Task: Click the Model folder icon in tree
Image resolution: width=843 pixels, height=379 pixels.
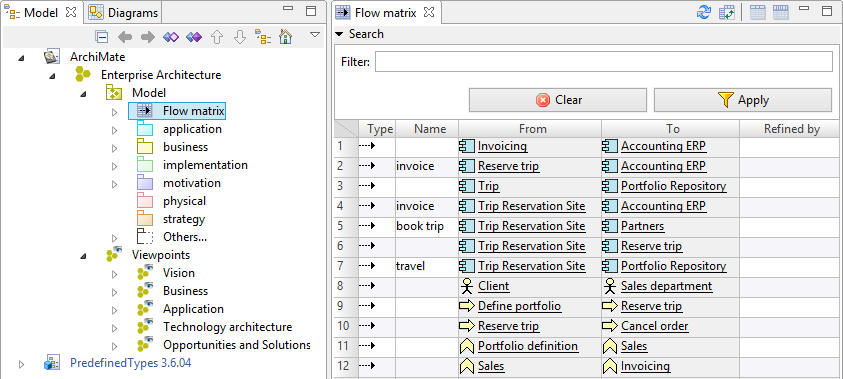Action: pos(115,93)
